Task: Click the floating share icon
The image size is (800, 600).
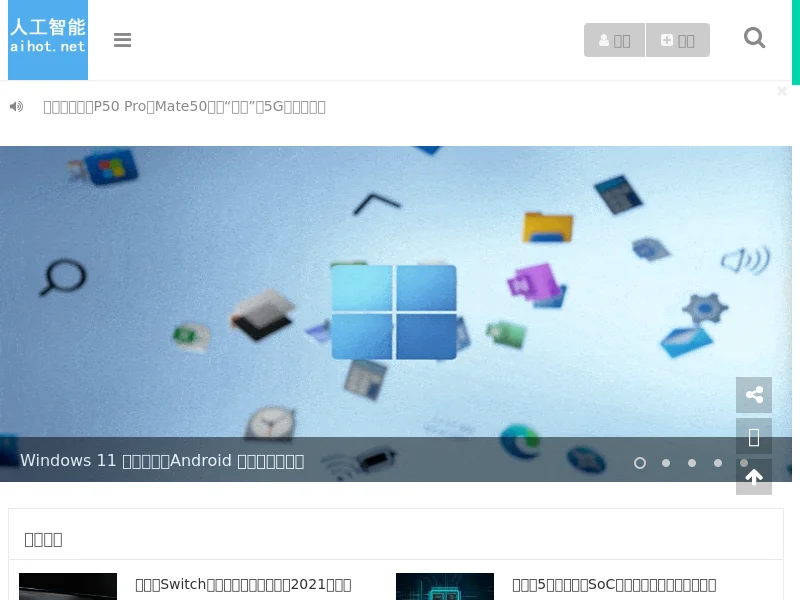Action: coord(754,395)
